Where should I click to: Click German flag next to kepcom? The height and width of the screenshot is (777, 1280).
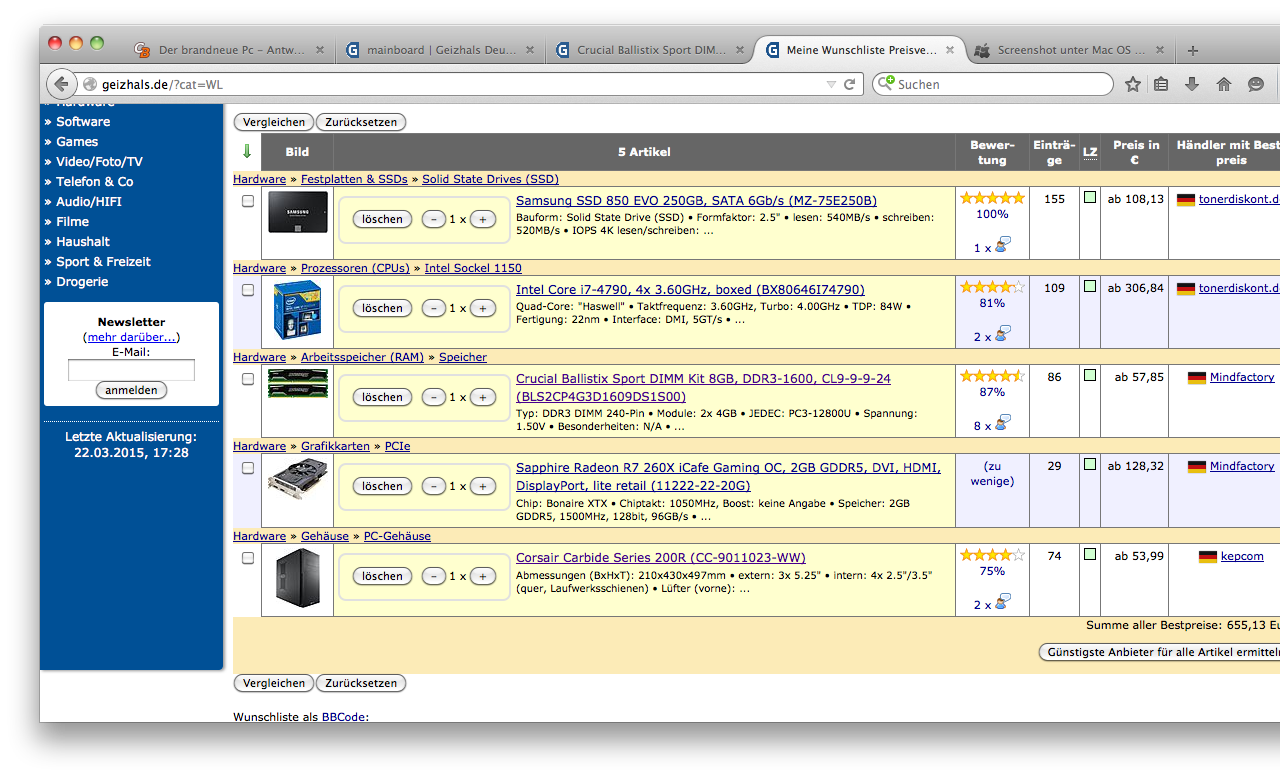pyautogui.click(x=1208, y=556)
